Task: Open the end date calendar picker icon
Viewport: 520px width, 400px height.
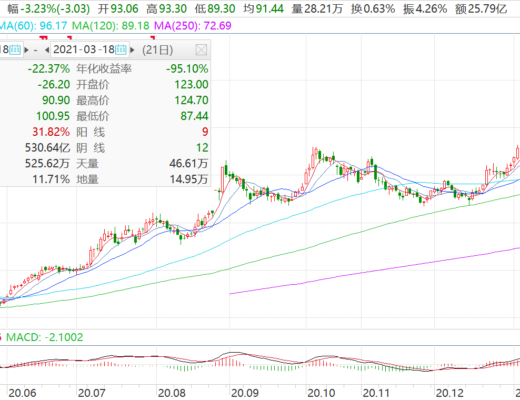Action: pyautogui.click(x=121, y=50)
